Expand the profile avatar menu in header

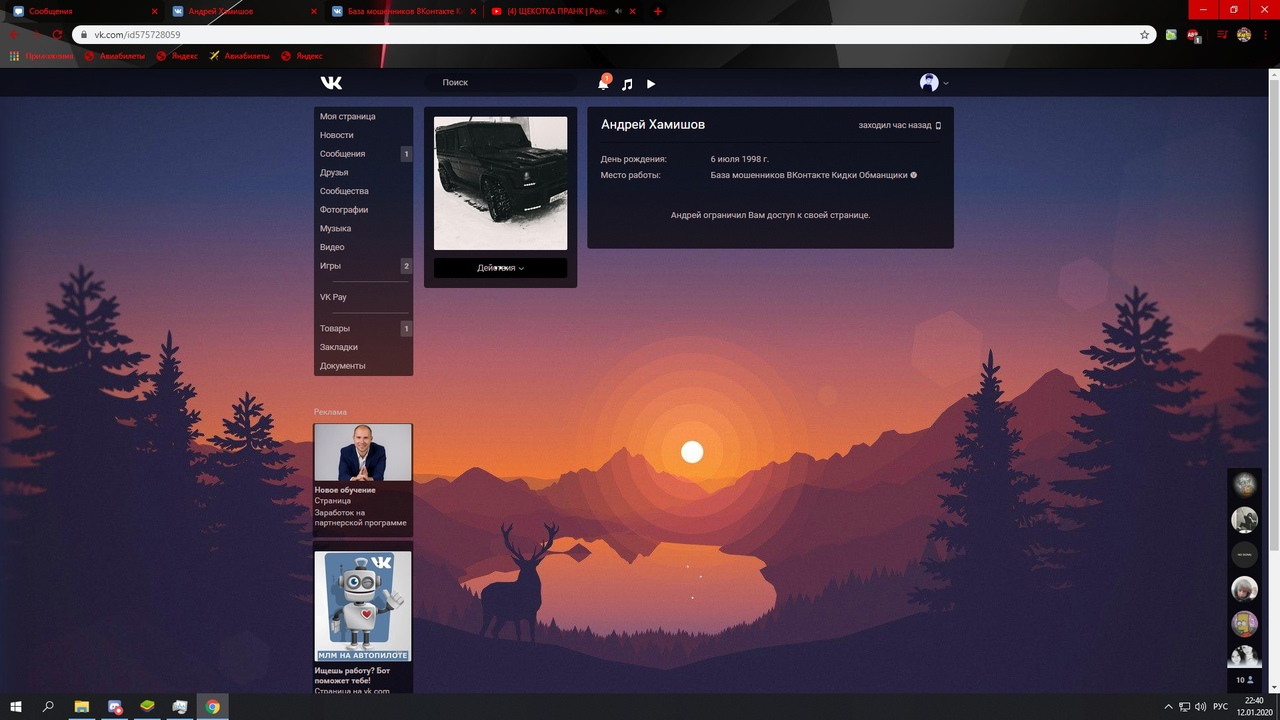pyautogui.click(x=933, y=83)
